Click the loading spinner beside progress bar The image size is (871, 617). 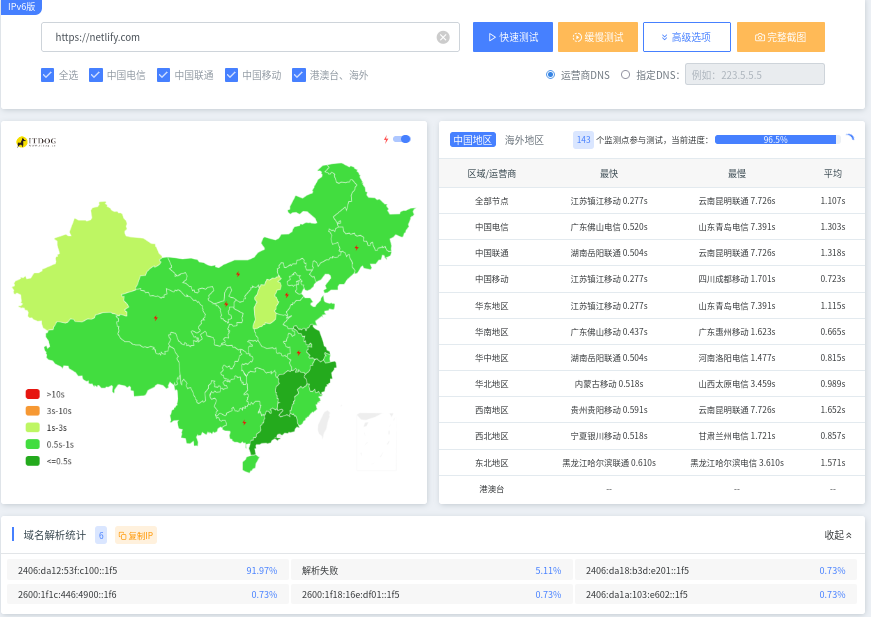(x=849, y=140)
